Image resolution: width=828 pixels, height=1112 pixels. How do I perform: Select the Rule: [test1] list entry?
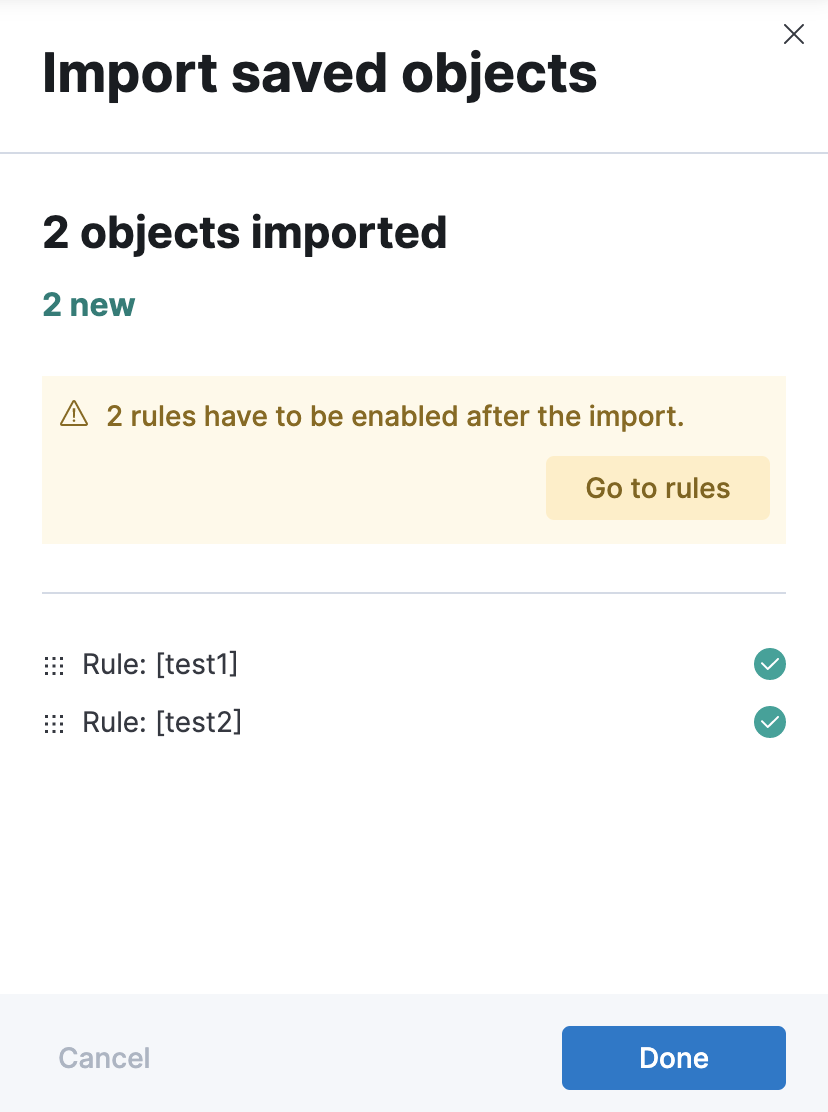pos(160,664)
